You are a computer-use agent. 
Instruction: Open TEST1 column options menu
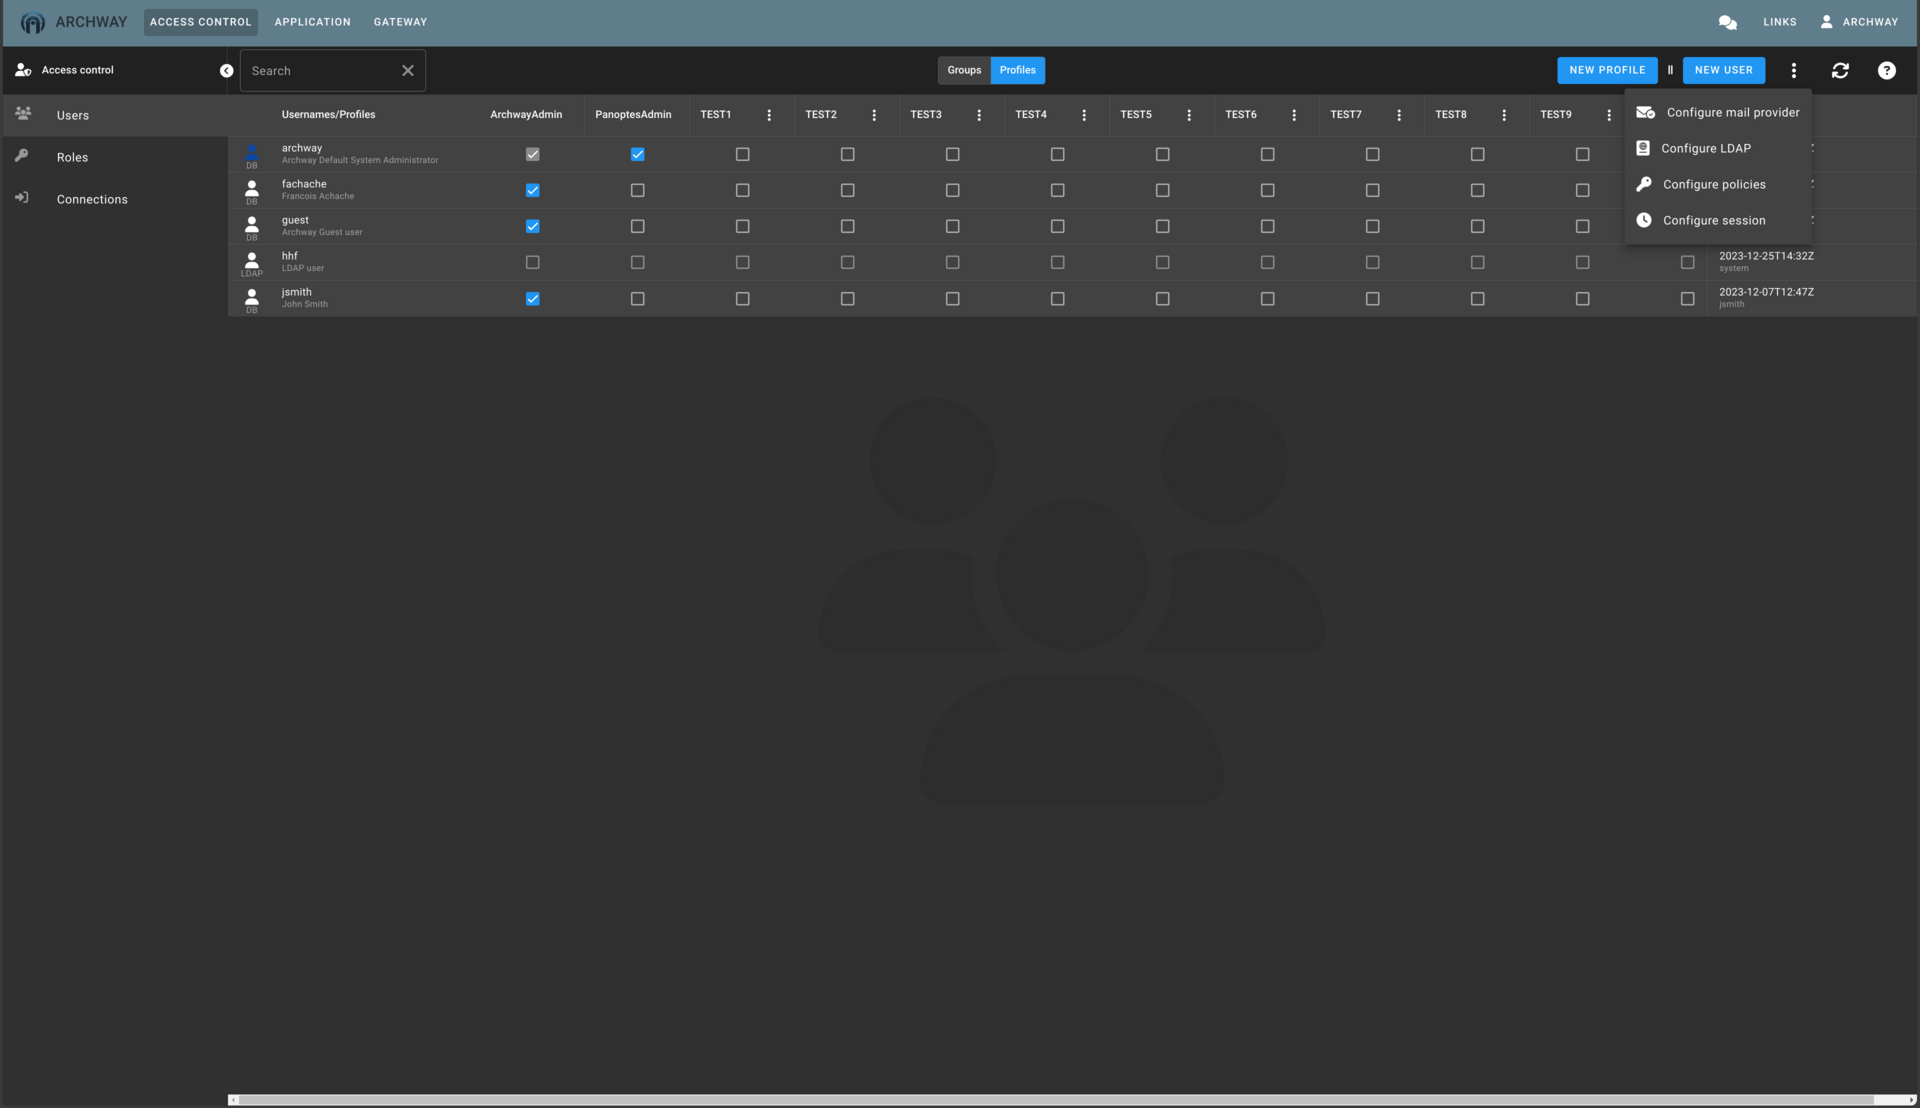coord(768,115)
